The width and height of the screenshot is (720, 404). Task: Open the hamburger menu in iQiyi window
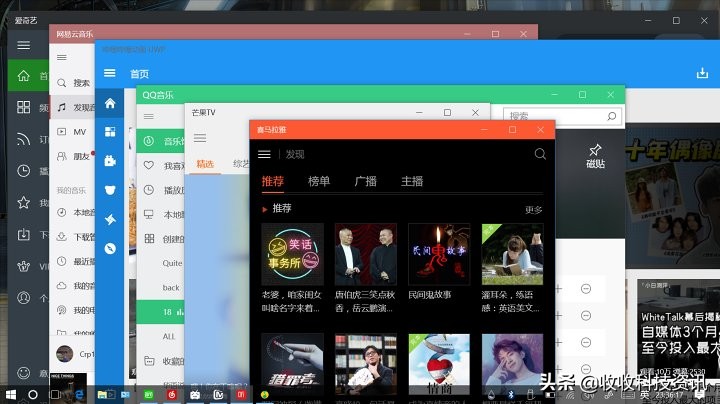[23, 45]
